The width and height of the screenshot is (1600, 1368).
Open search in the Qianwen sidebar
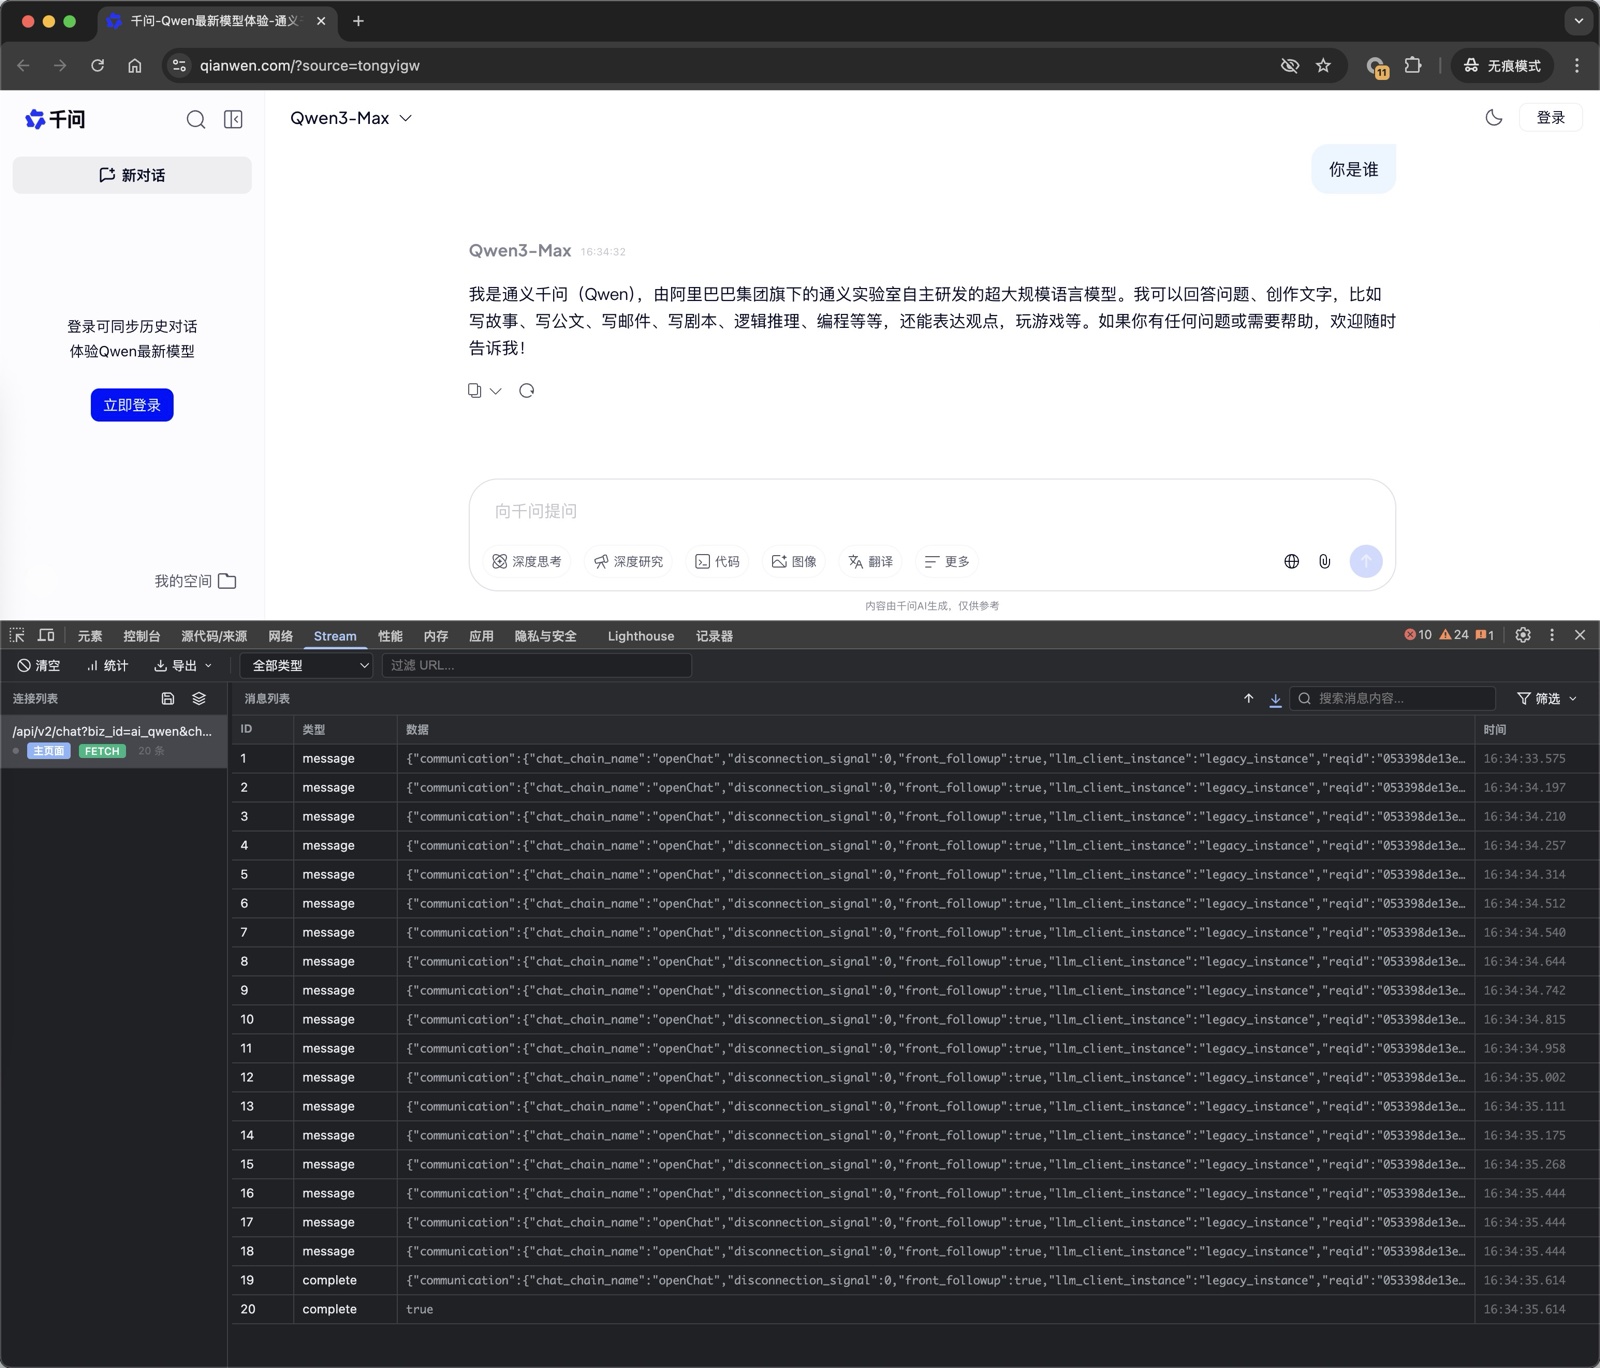pos(196,120)
